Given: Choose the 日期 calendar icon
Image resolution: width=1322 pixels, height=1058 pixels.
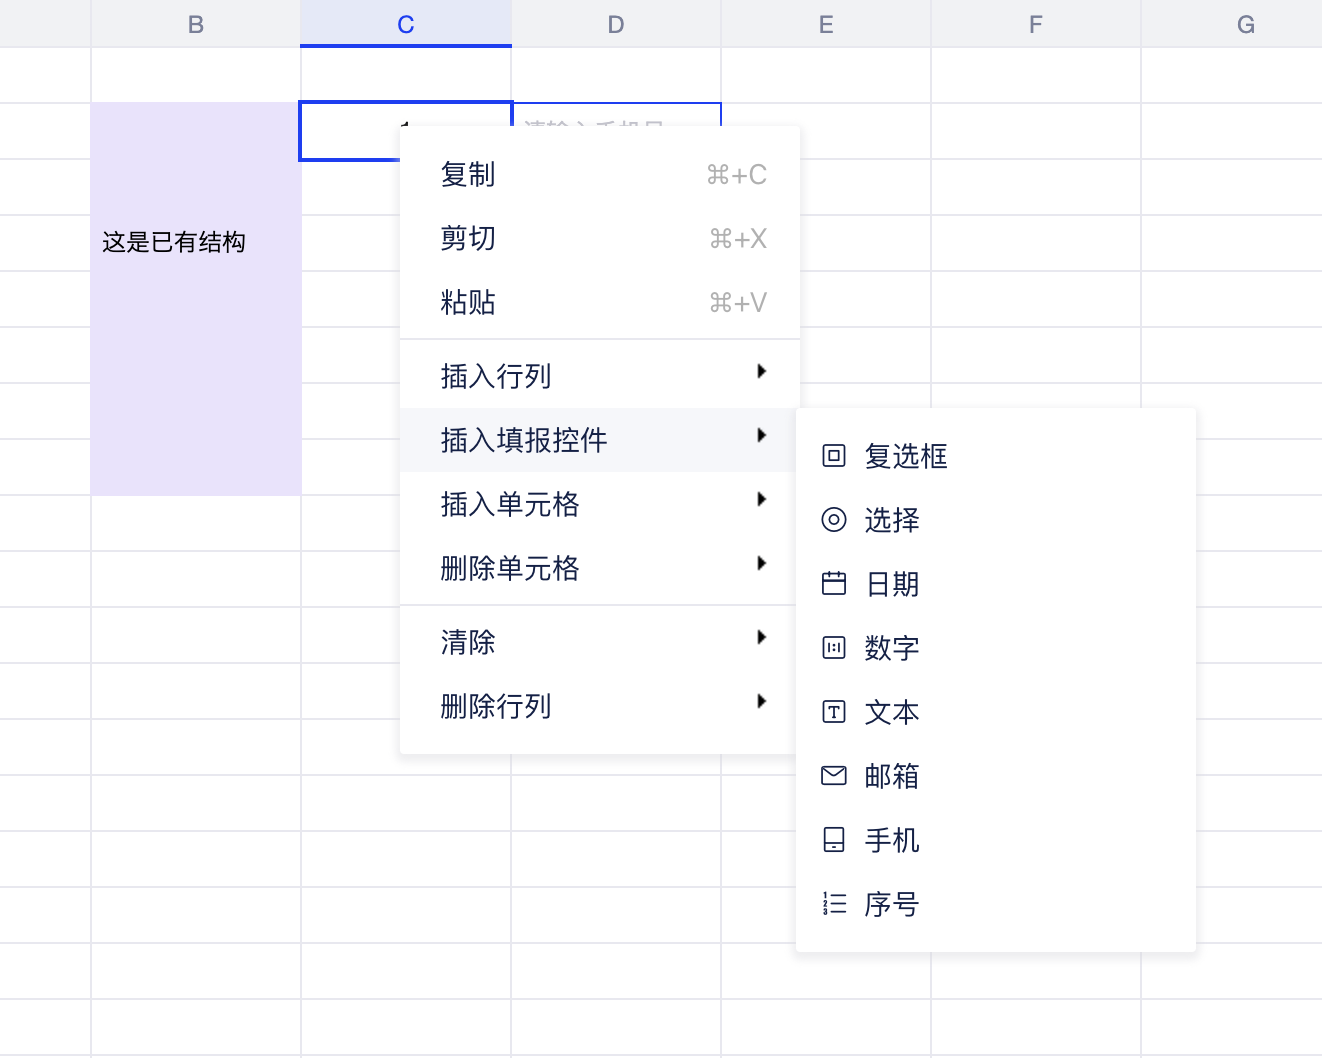Looking at the screenshot, I should 833,583.
